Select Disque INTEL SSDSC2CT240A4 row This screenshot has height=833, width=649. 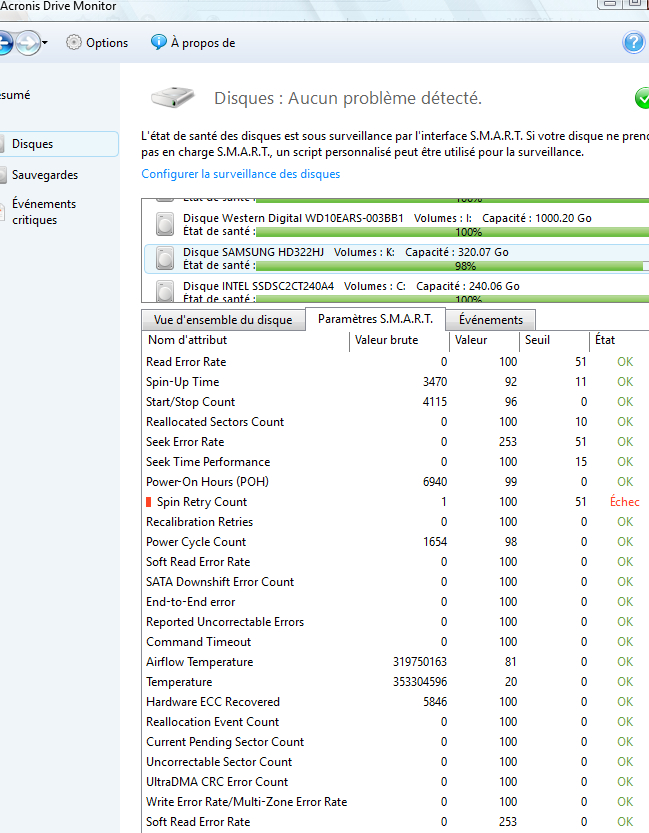tap(396, 291)
